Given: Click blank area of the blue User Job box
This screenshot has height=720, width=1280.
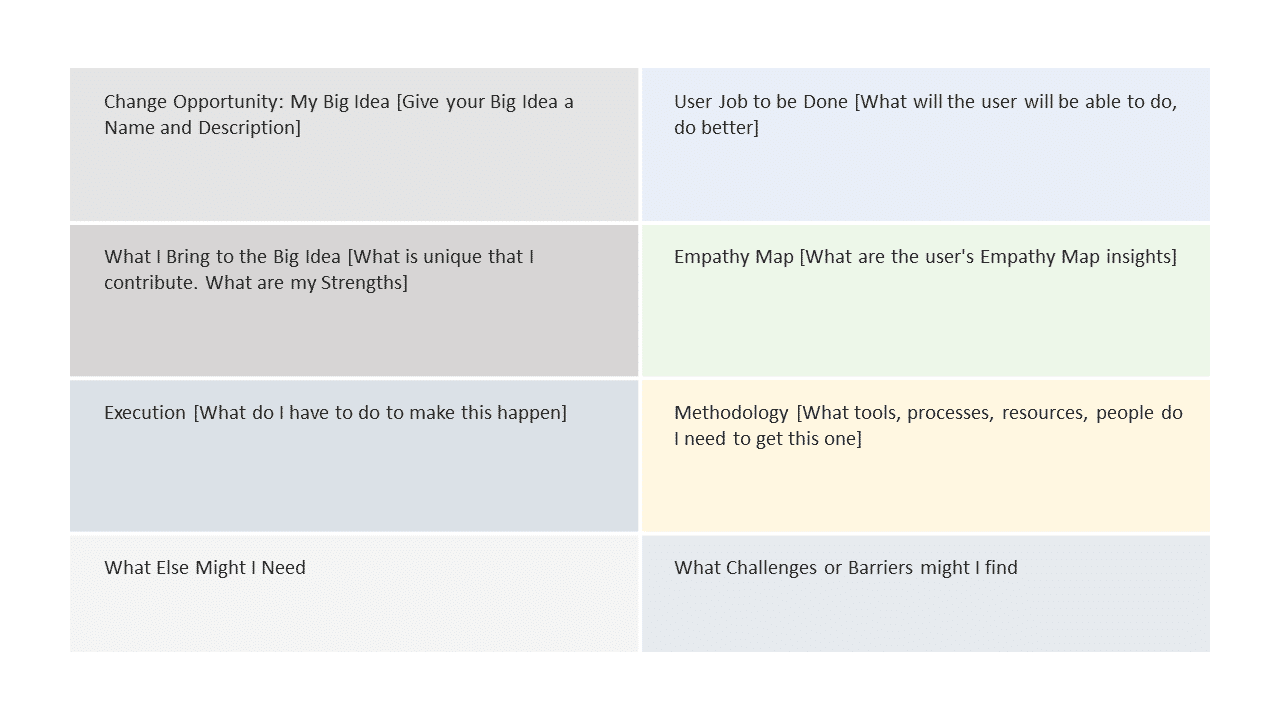Looking at the screenshot, I should tap(925, 180).
